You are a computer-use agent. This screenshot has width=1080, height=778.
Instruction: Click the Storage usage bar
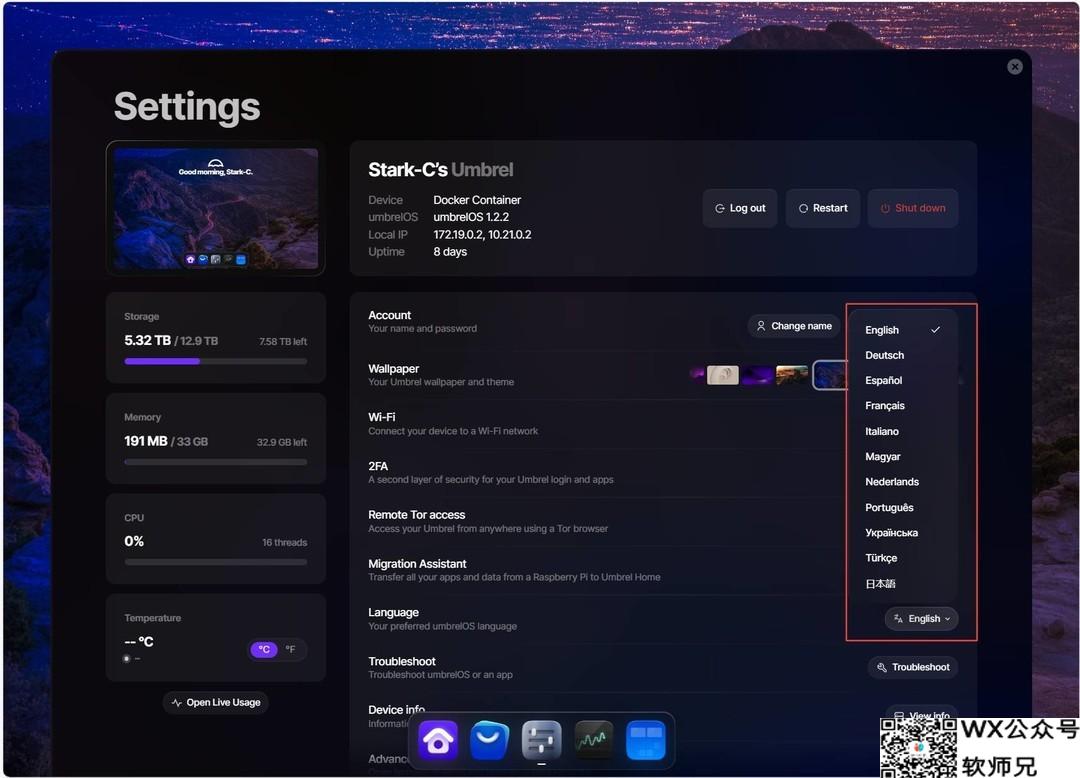pos(216,361)
